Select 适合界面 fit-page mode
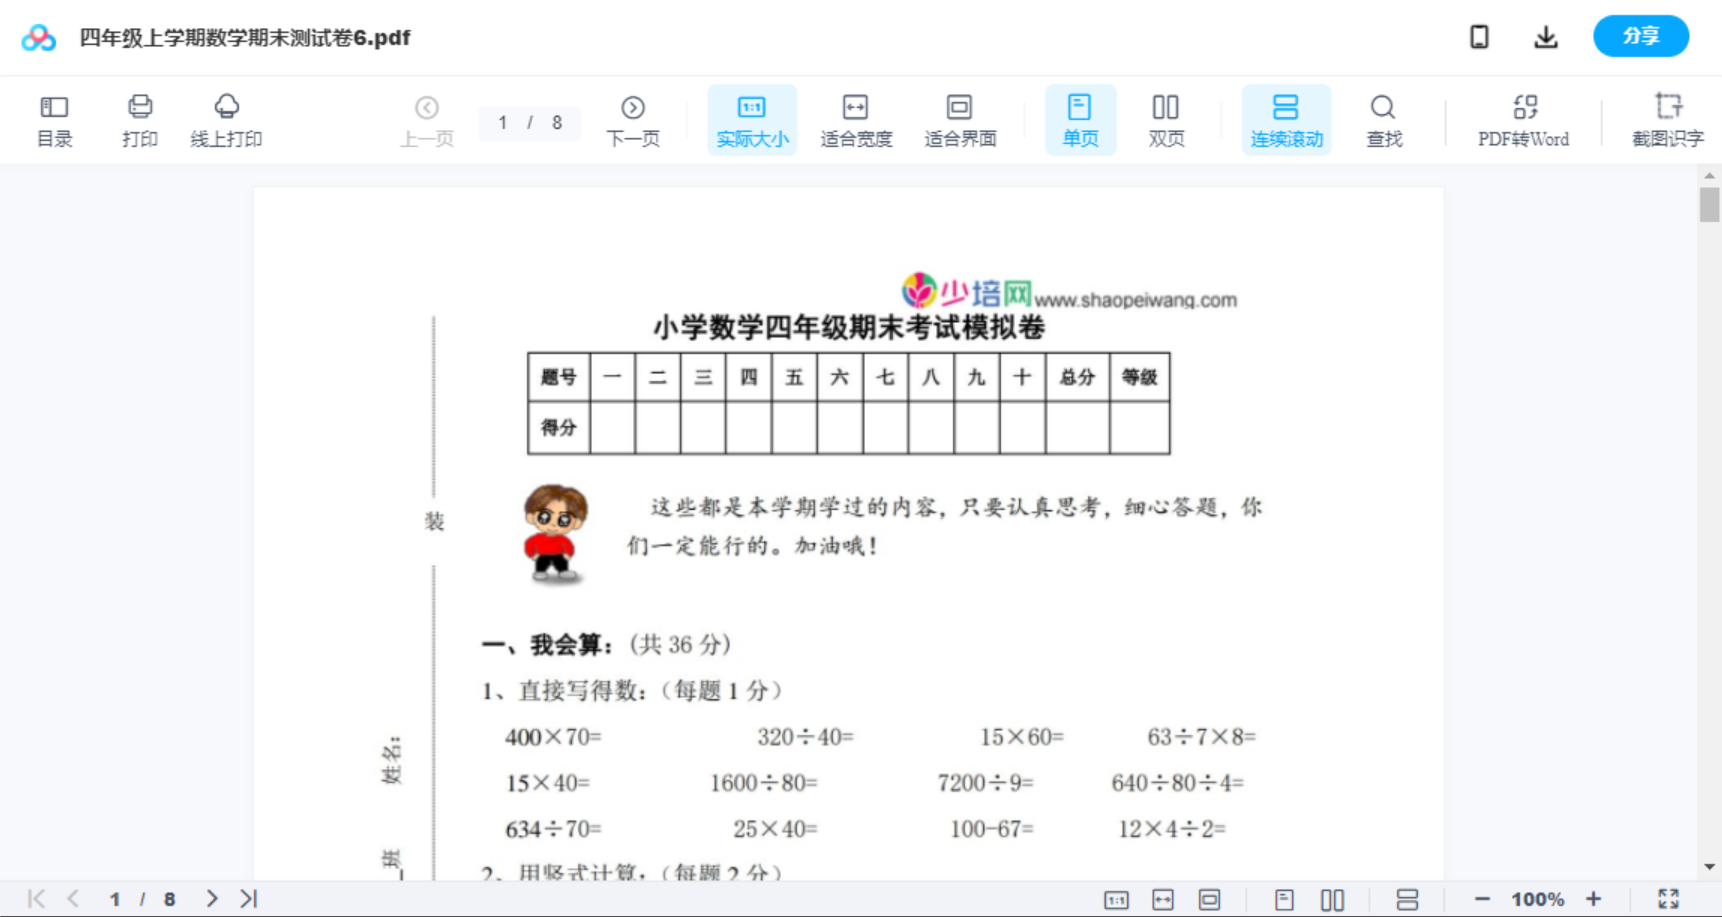The image size is (1722, 917). [960, 119]
